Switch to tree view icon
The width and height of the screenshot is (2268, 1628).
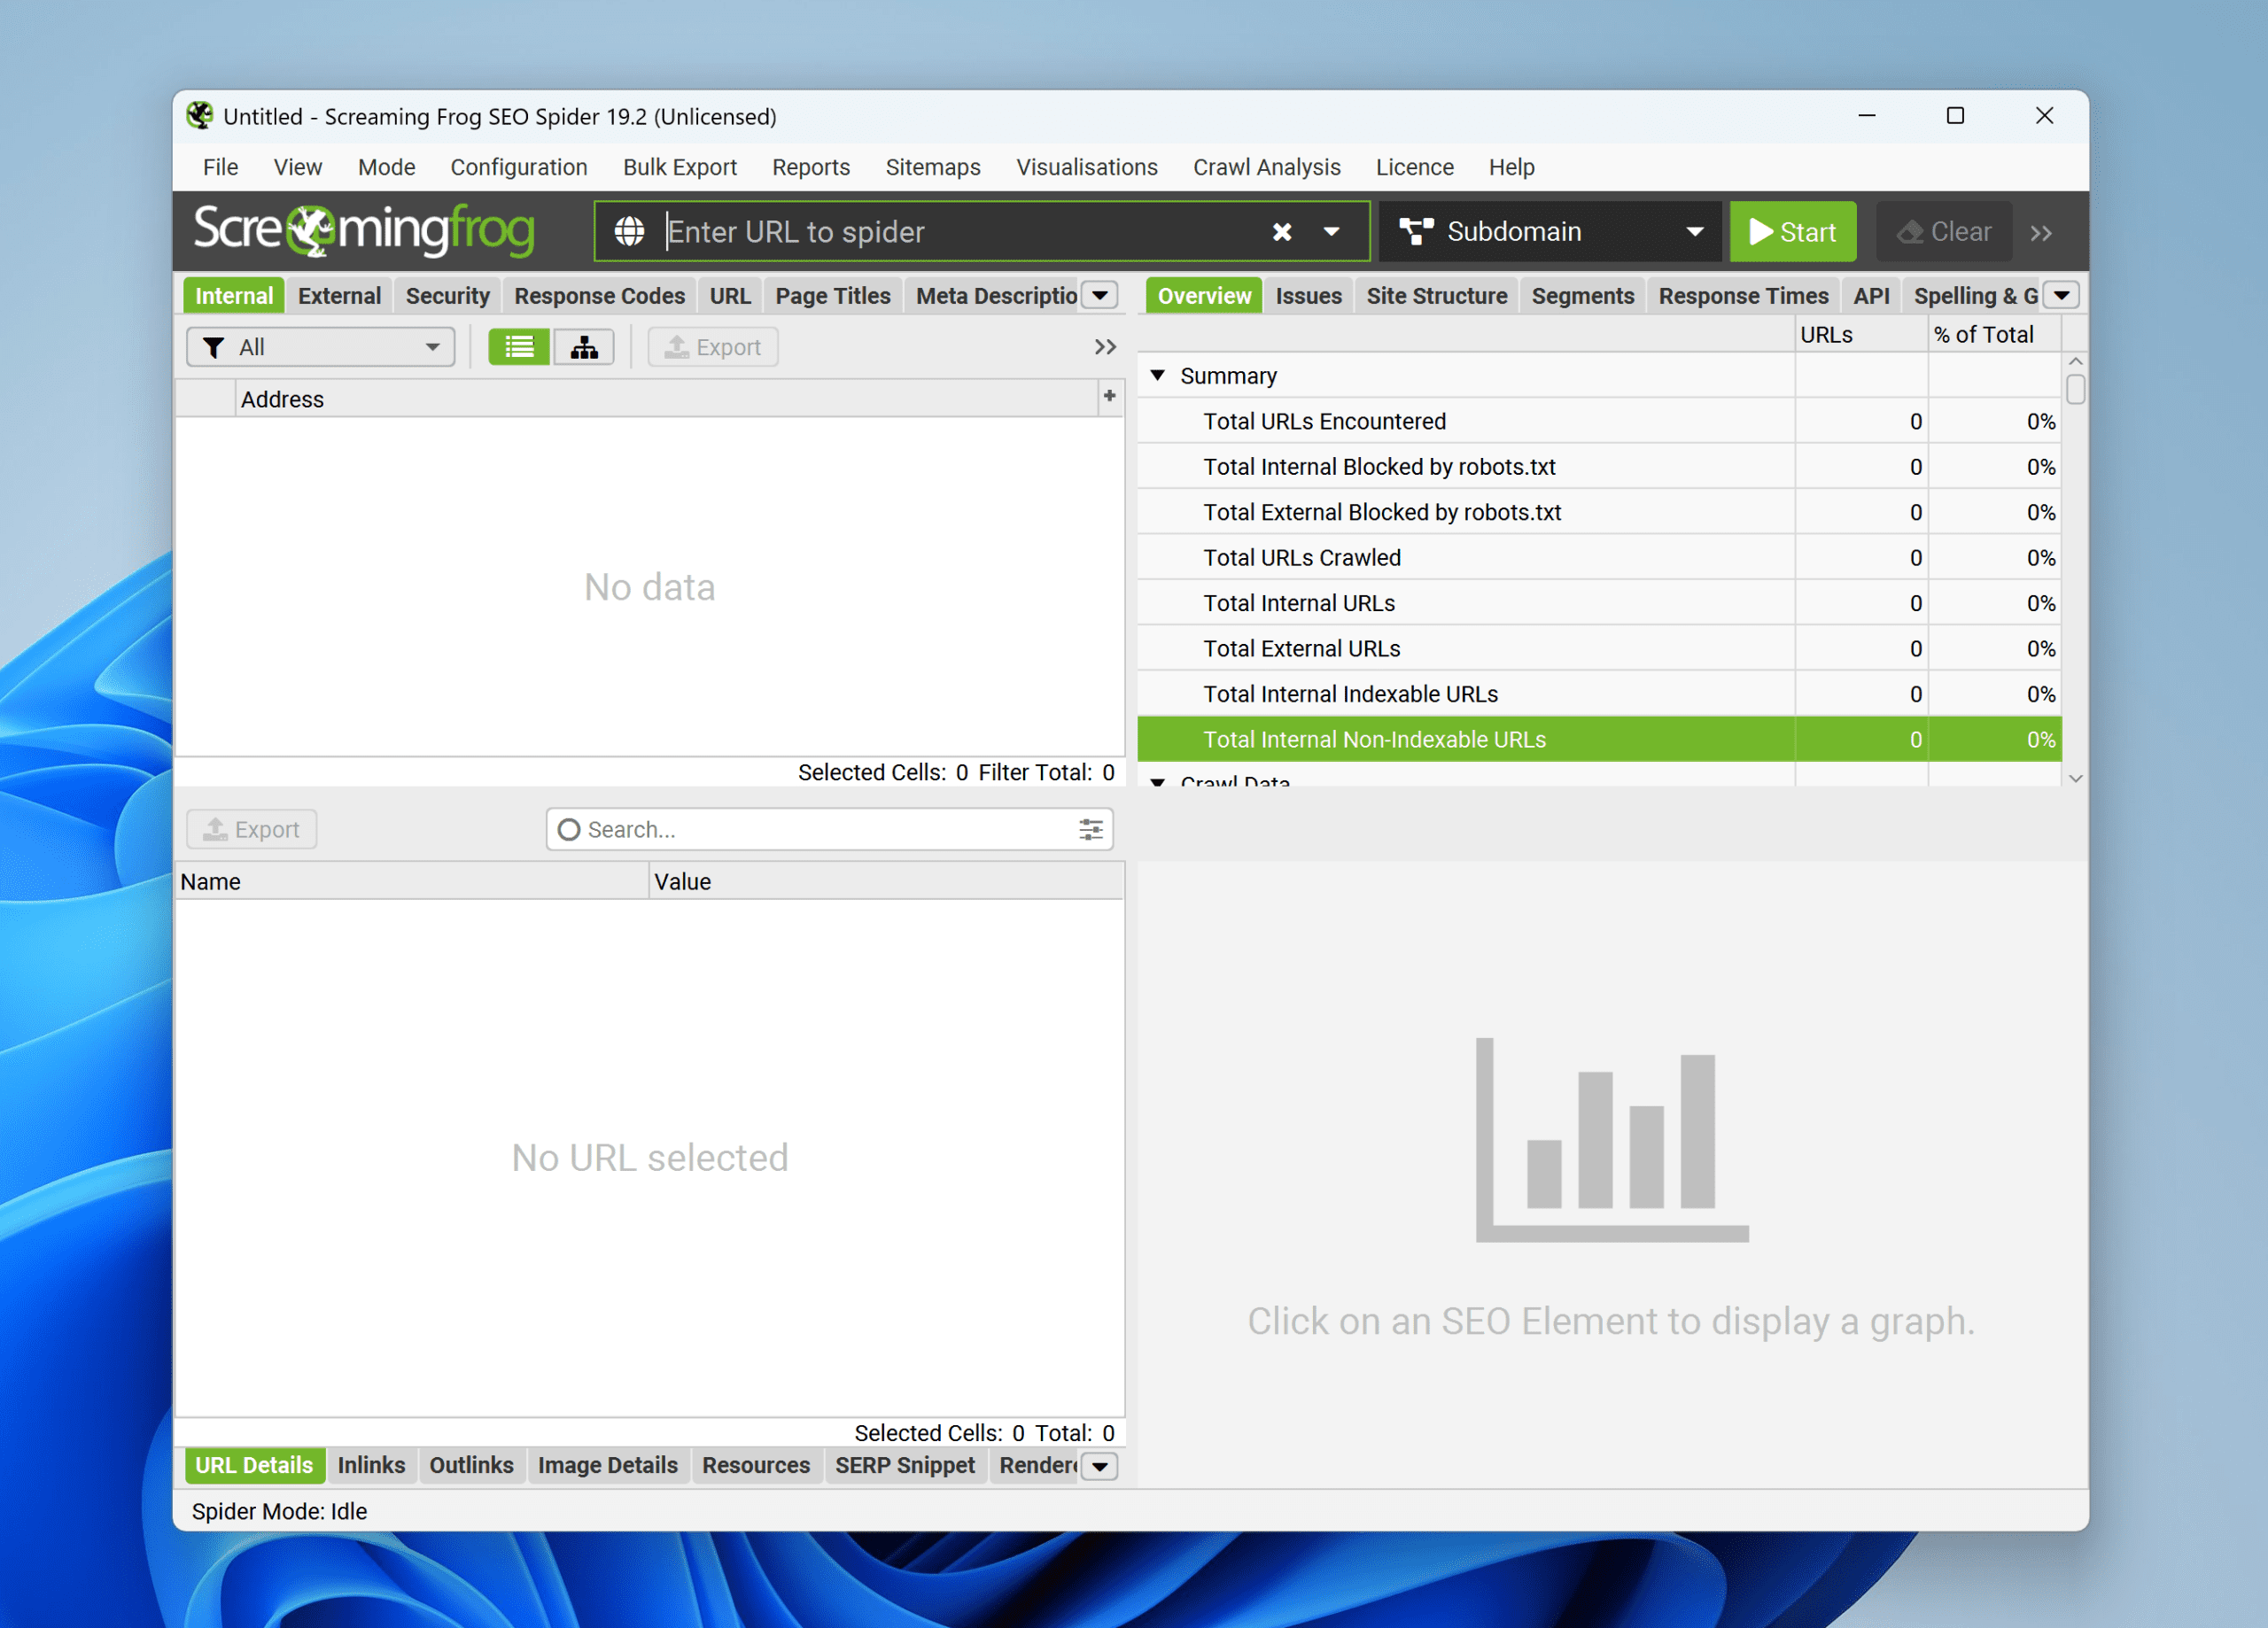[x=584, y=347]
